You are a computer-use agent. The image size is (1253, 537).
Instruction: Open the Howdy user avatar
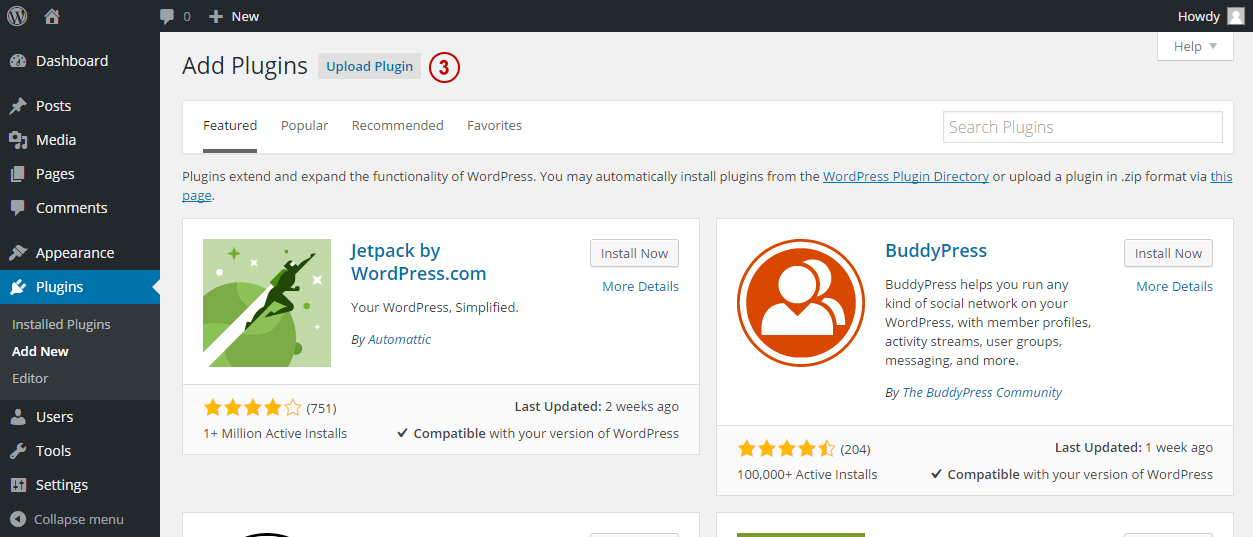[x=1236, y=16]
